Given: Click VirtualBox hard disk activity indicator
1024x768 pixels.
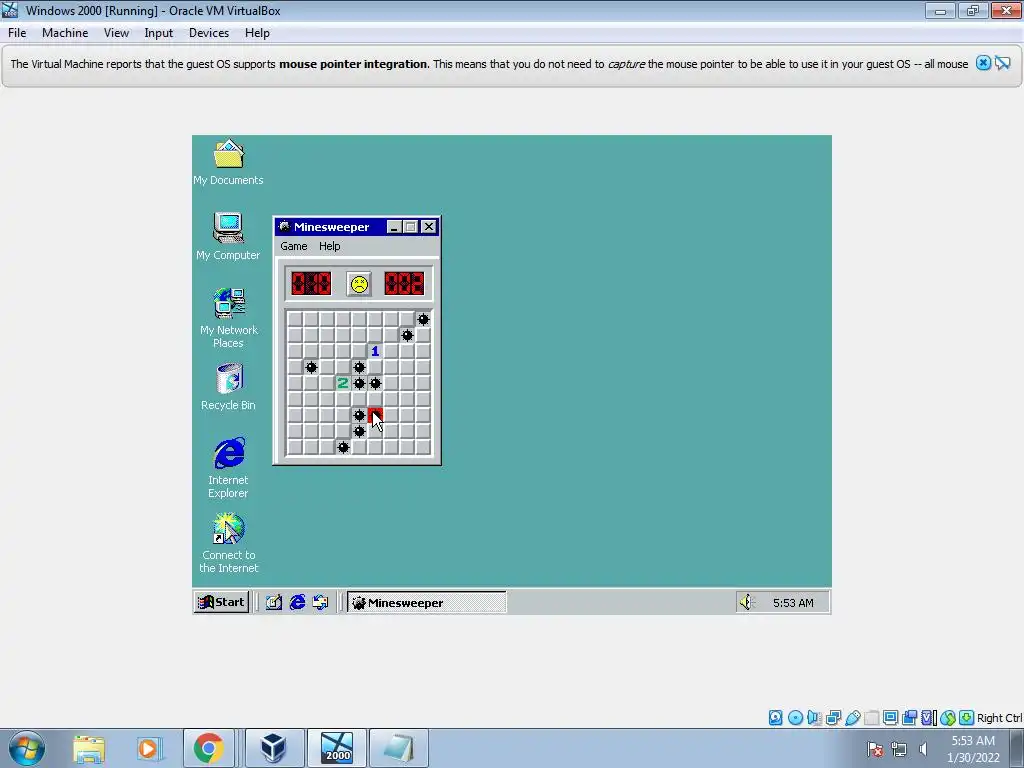Looking at the screenshot, I should point(775,718).
